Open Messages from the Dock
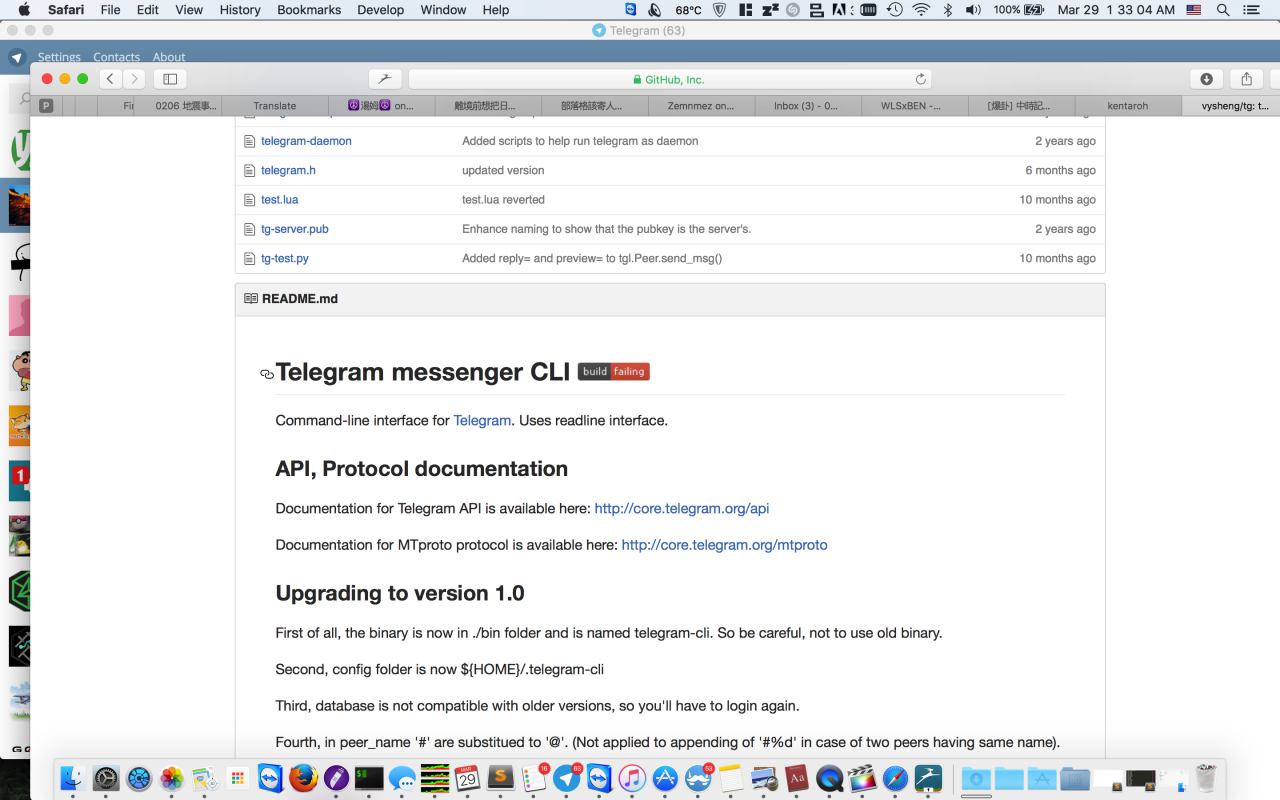The width and height of the screenshot is (1280, 800). point(402,778)
